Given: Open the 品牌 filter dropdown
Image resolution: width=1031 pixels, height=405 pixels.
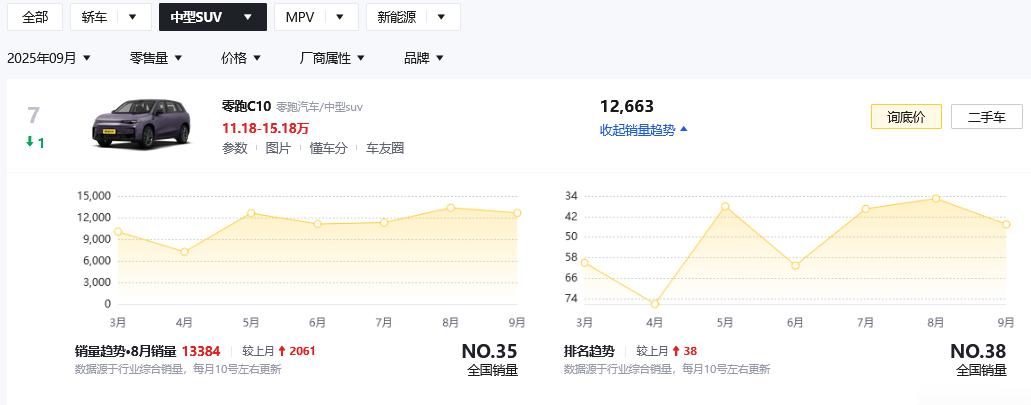Looking at the screenshot, I should [424, 58].
